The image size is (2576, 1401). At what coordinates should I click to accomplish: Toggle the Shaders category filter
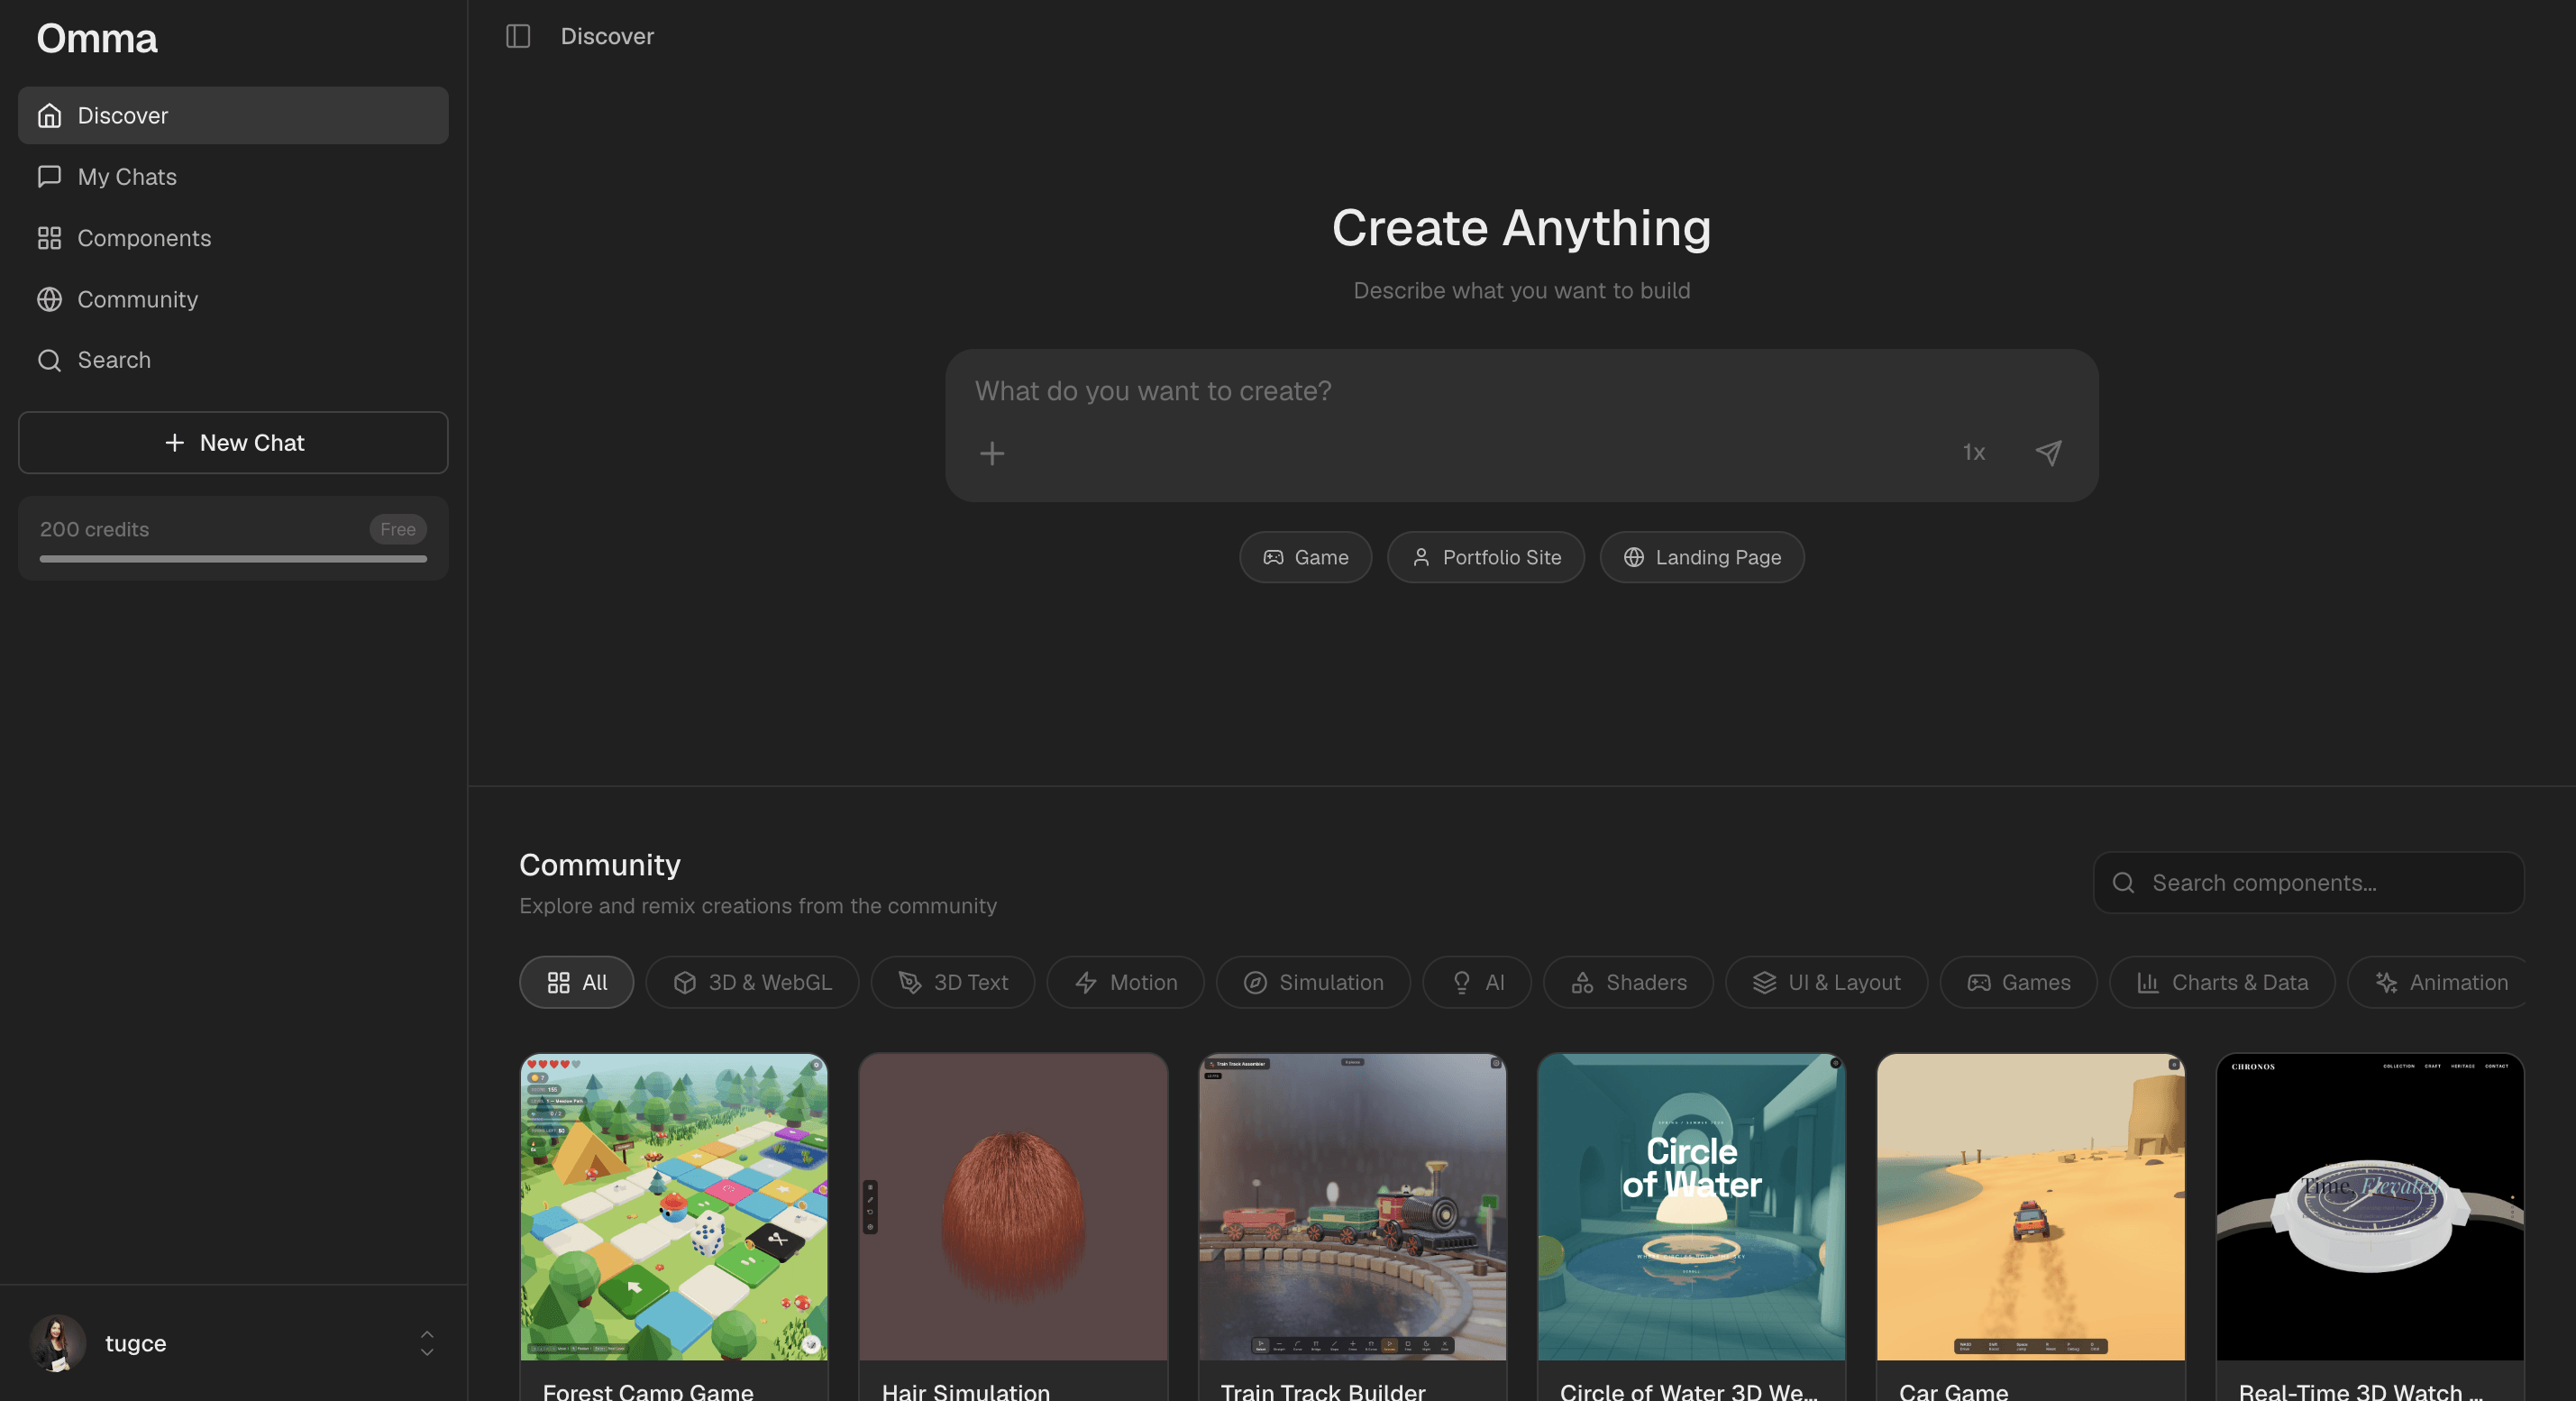coord(1628,982)
